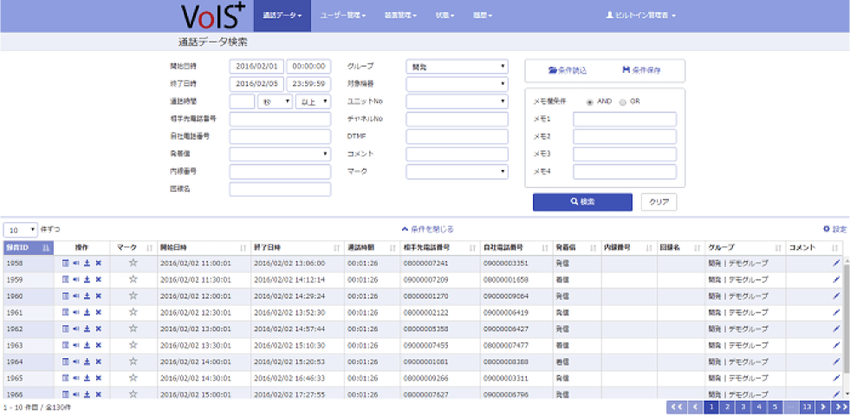The image size is (850, 417).
Task: Open the グループ dropdown
Action: point(457,67)
